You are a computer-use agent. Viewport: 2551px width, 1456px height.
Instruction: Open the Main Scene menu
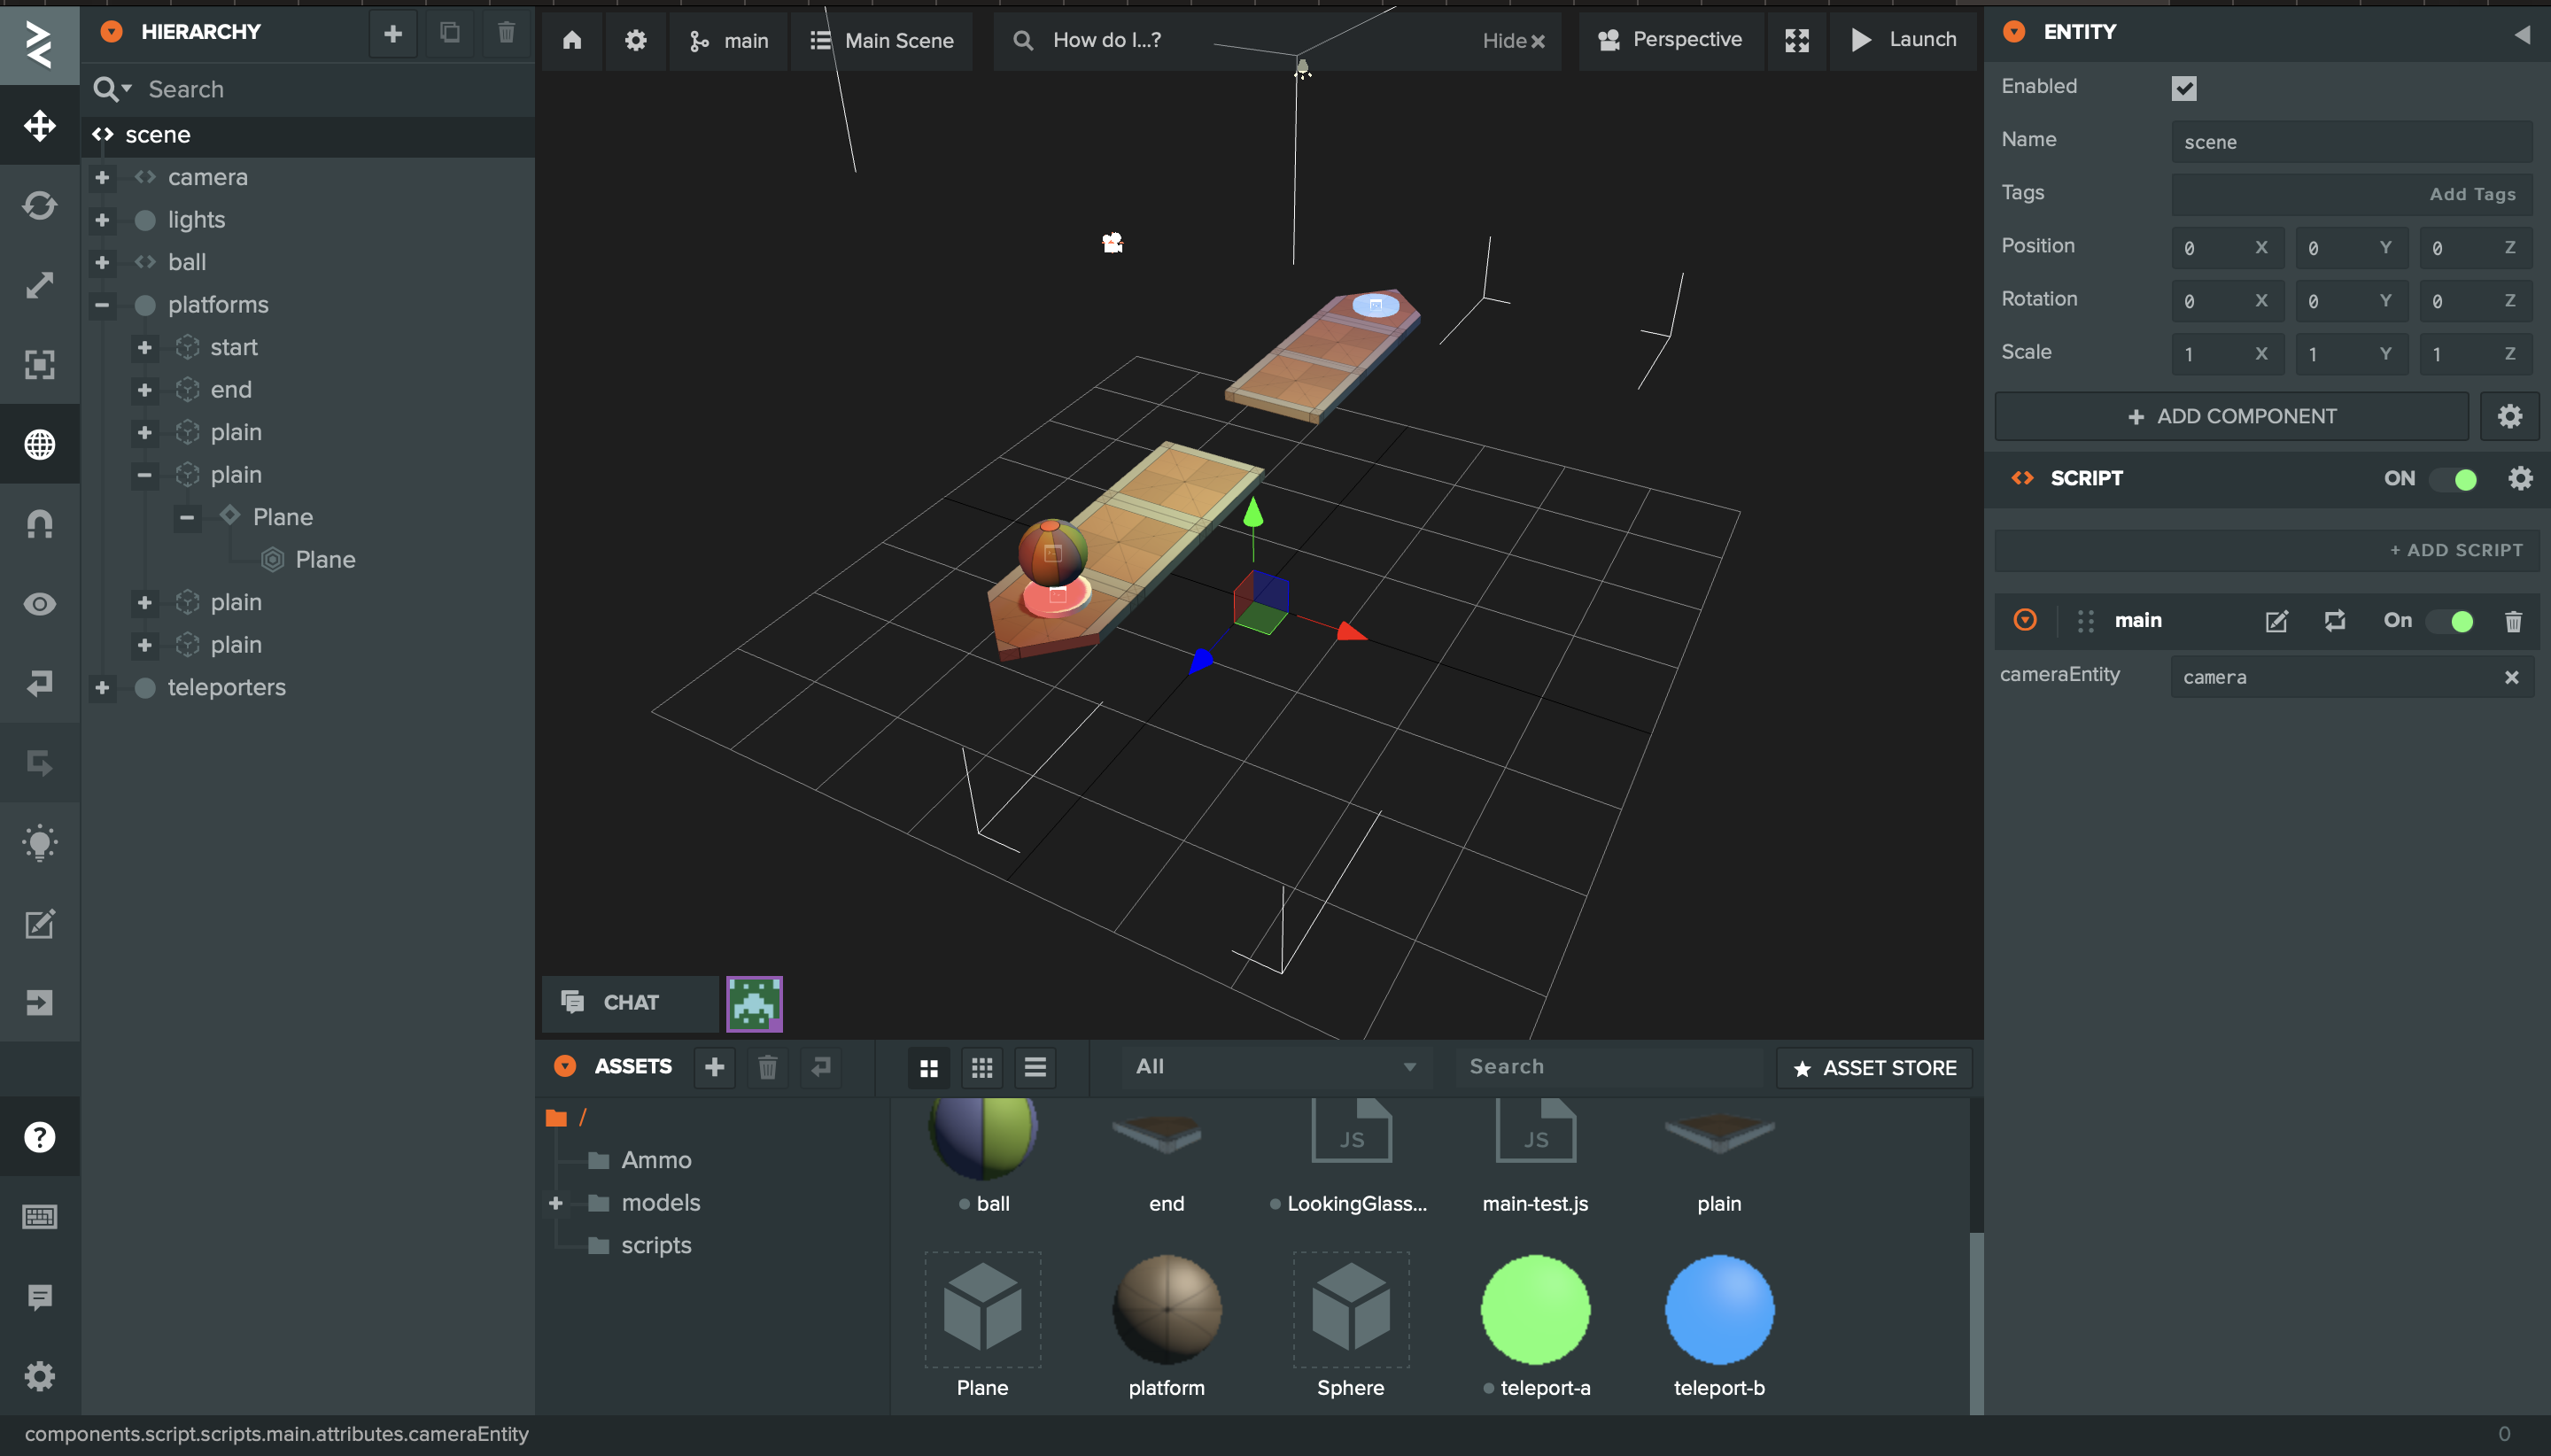[x=882, y=40]
